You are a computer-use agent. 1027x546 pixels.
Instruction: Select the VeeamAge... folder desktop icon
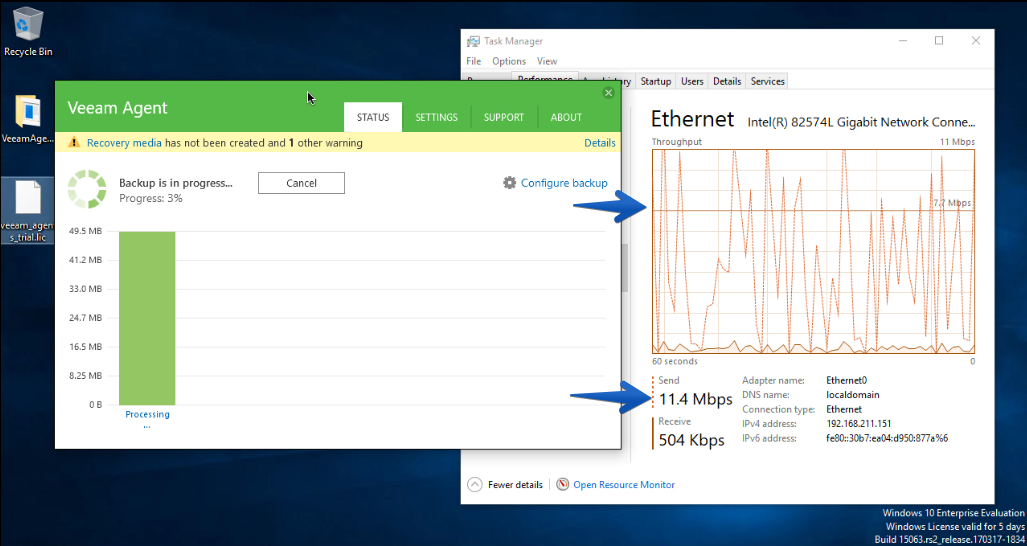28,118
